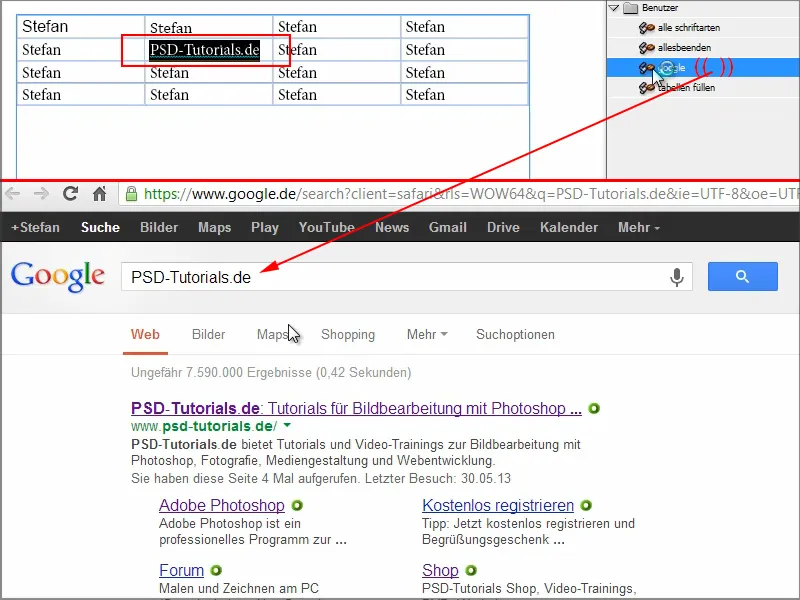Click the green circle next to Adobe Photoshop
Image resolution: width=800 pixels, height=600 pixels.
pyautogui.click(x=297, y=505)
